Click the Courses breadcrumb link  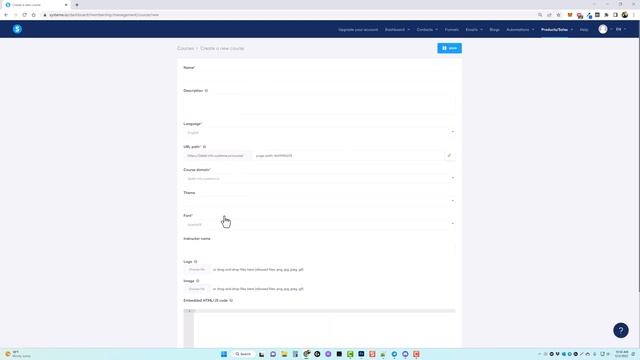[185, 48]
